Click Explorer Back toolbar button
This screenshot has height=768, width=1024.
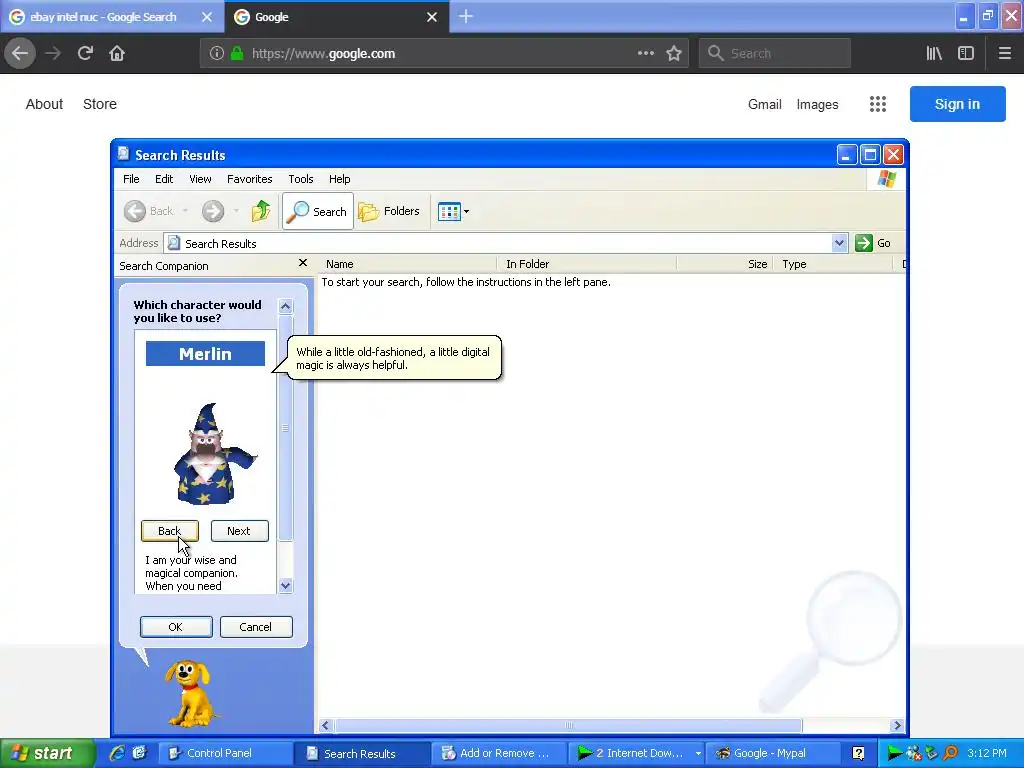pyautogui.click(x=150, y=211)
